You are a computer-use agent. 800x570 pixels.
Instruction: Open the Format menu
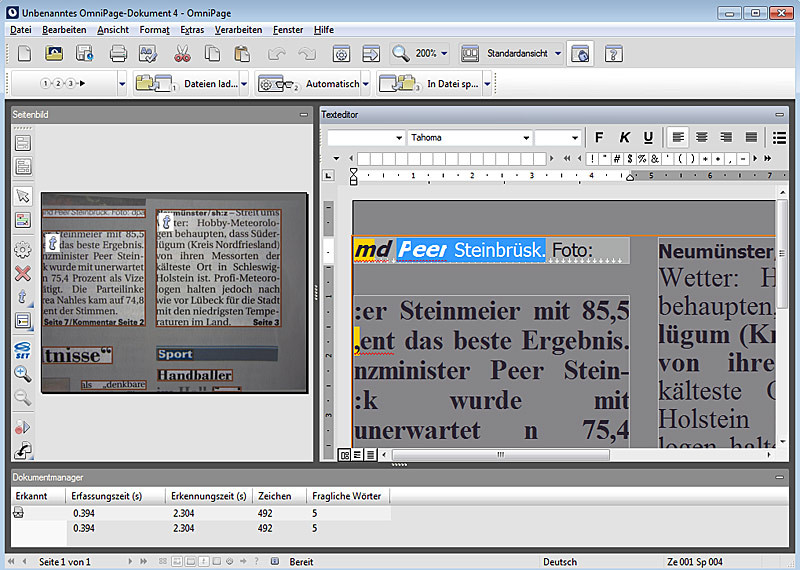pyautogui.click(x=155, y=30)
